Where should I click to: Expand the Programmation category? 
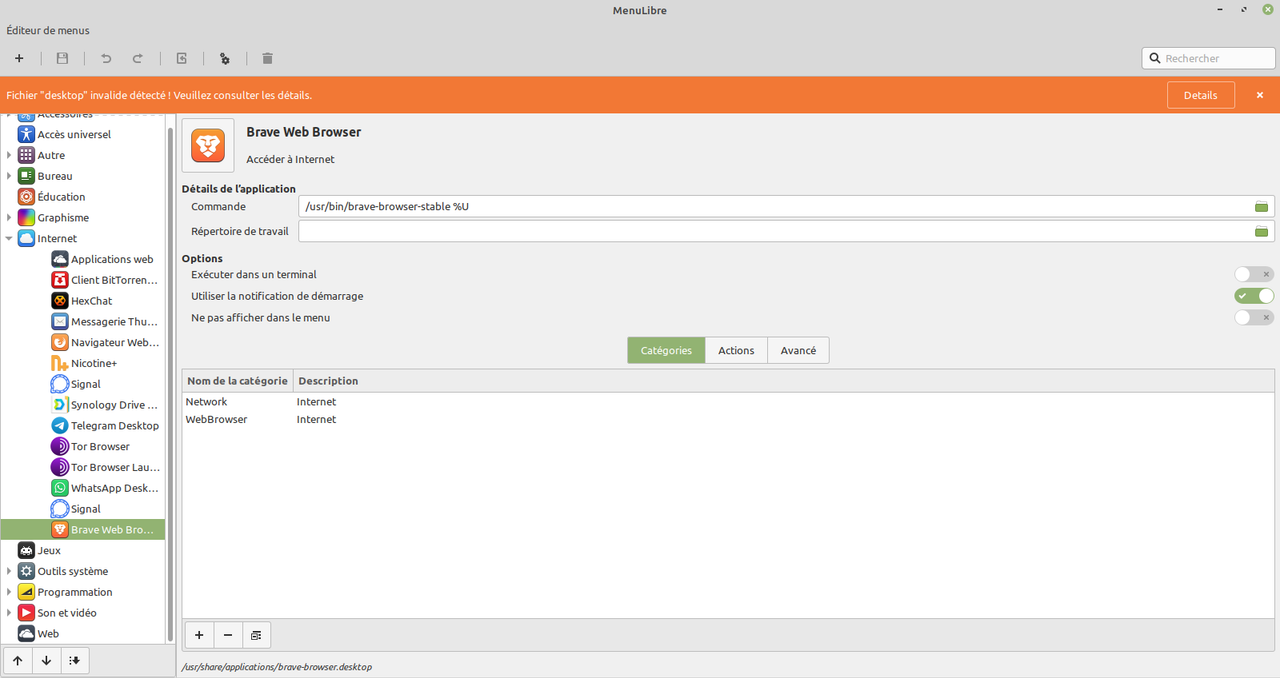[9, 592]
